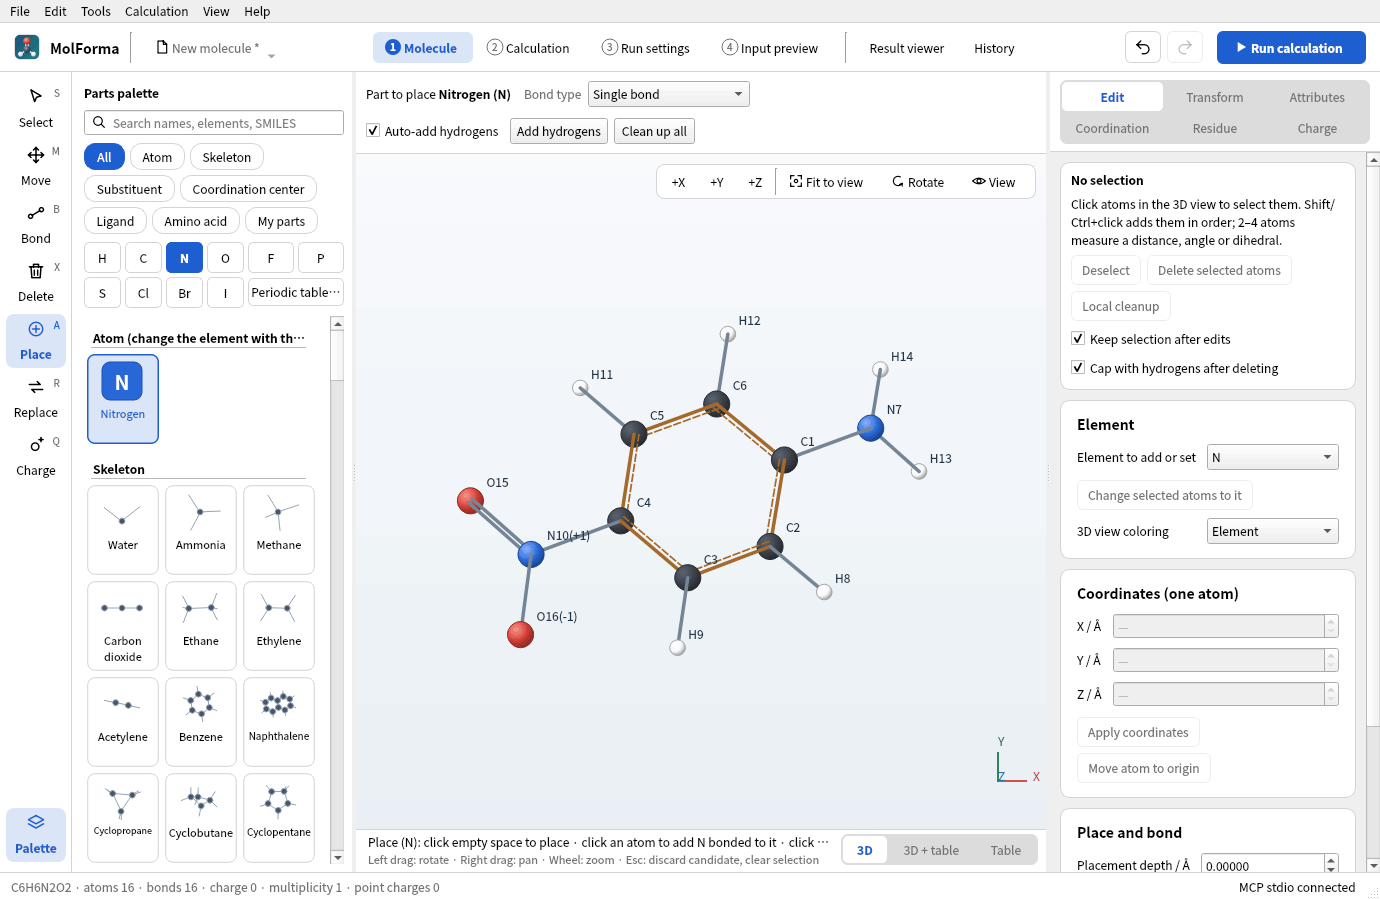Open the 3D view coloring dropdown
1380x900 pixels.
tap(1272, 531)
